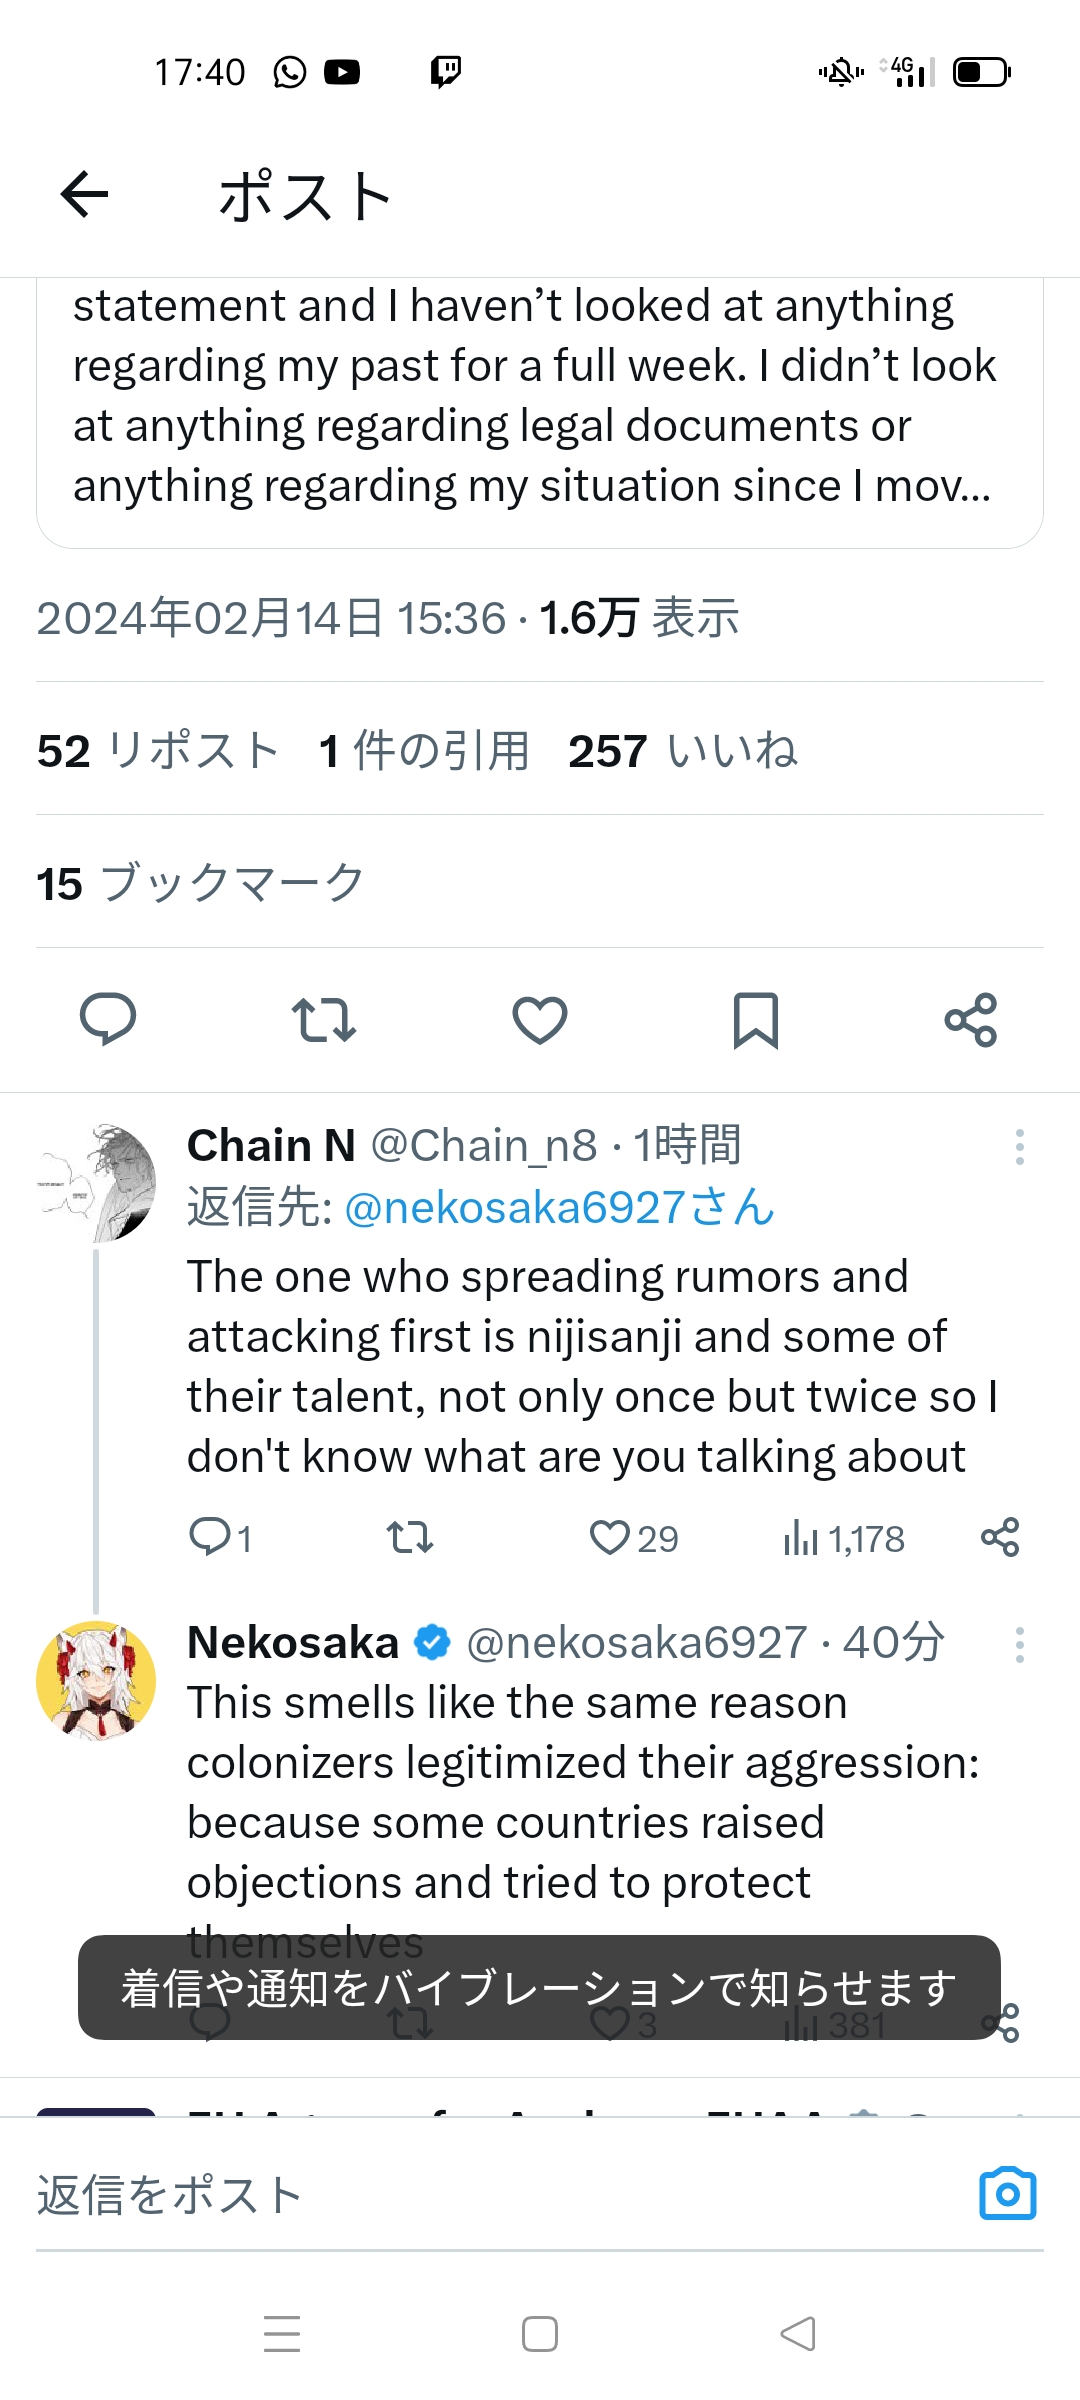Open replies to Chain N's comment
This screenshot has width=1080, height=2400.
pyautogui.click(x=210, y=1537)
